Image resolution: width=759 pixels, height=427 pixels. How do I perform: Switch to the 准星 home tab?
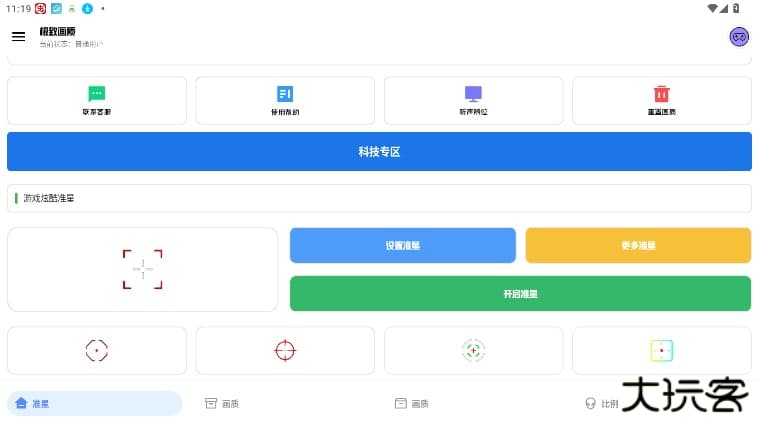click(95, 403)
